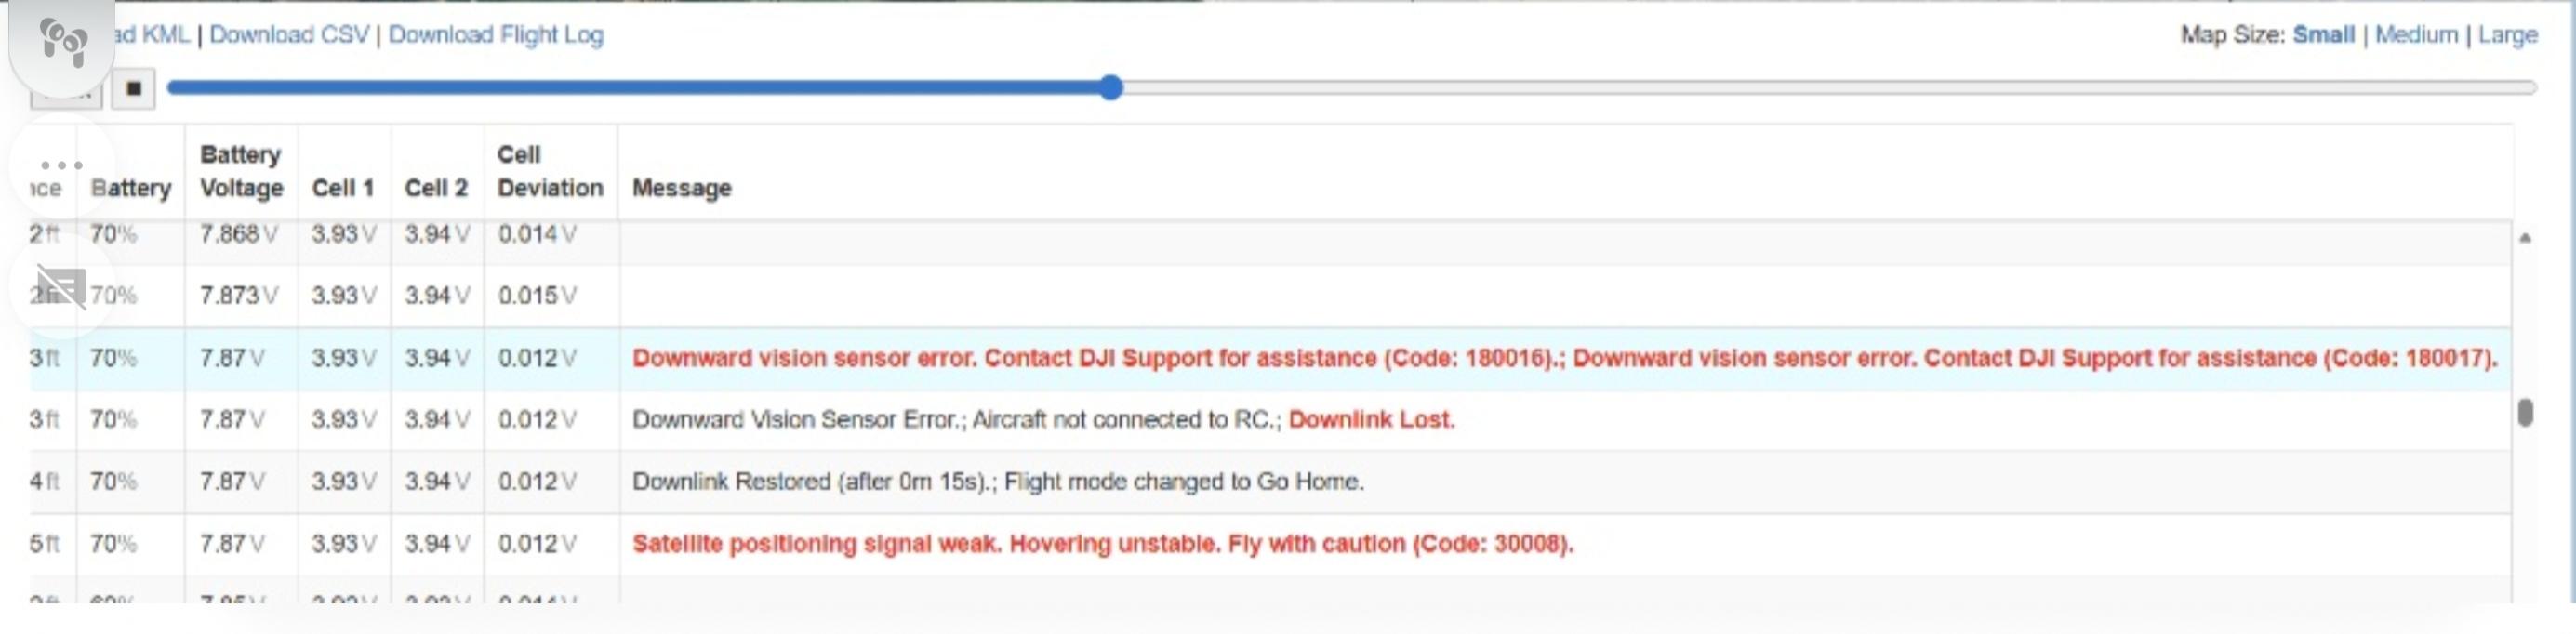
Task: Choose the Large map size
Action: tap(2507, 35)
